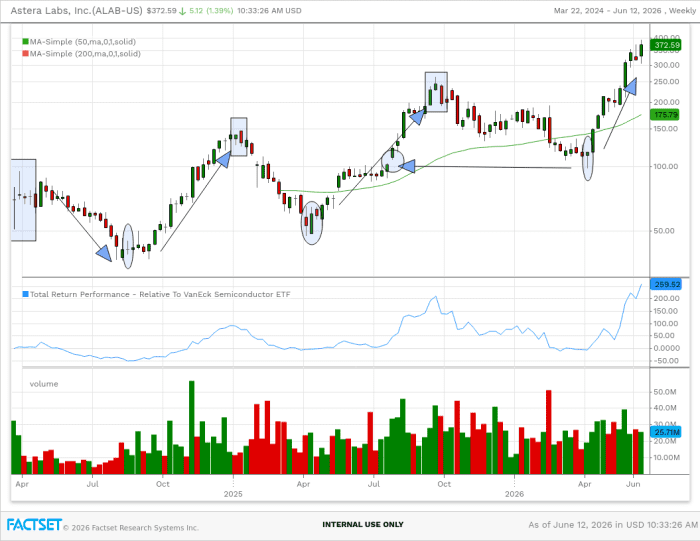The width and height of the screenshot is (700, 541).
Task: Click the blue 25.71M volume tag
Action: pos(666,432)
